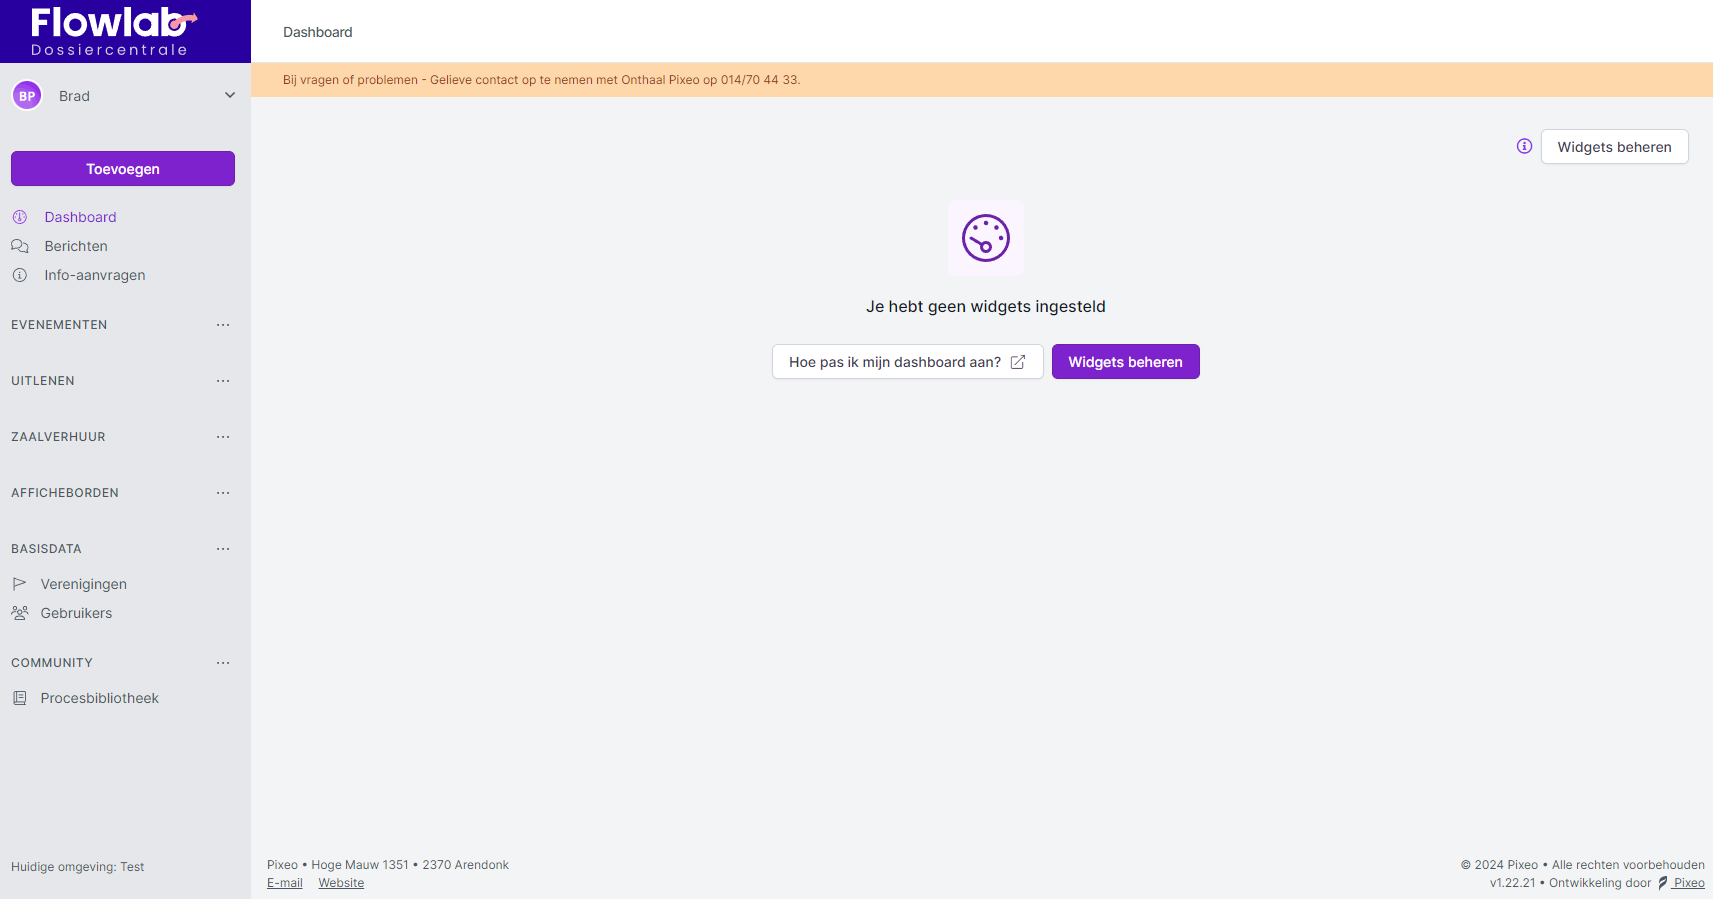Click the Website link in footer

[x=341, y=883]
